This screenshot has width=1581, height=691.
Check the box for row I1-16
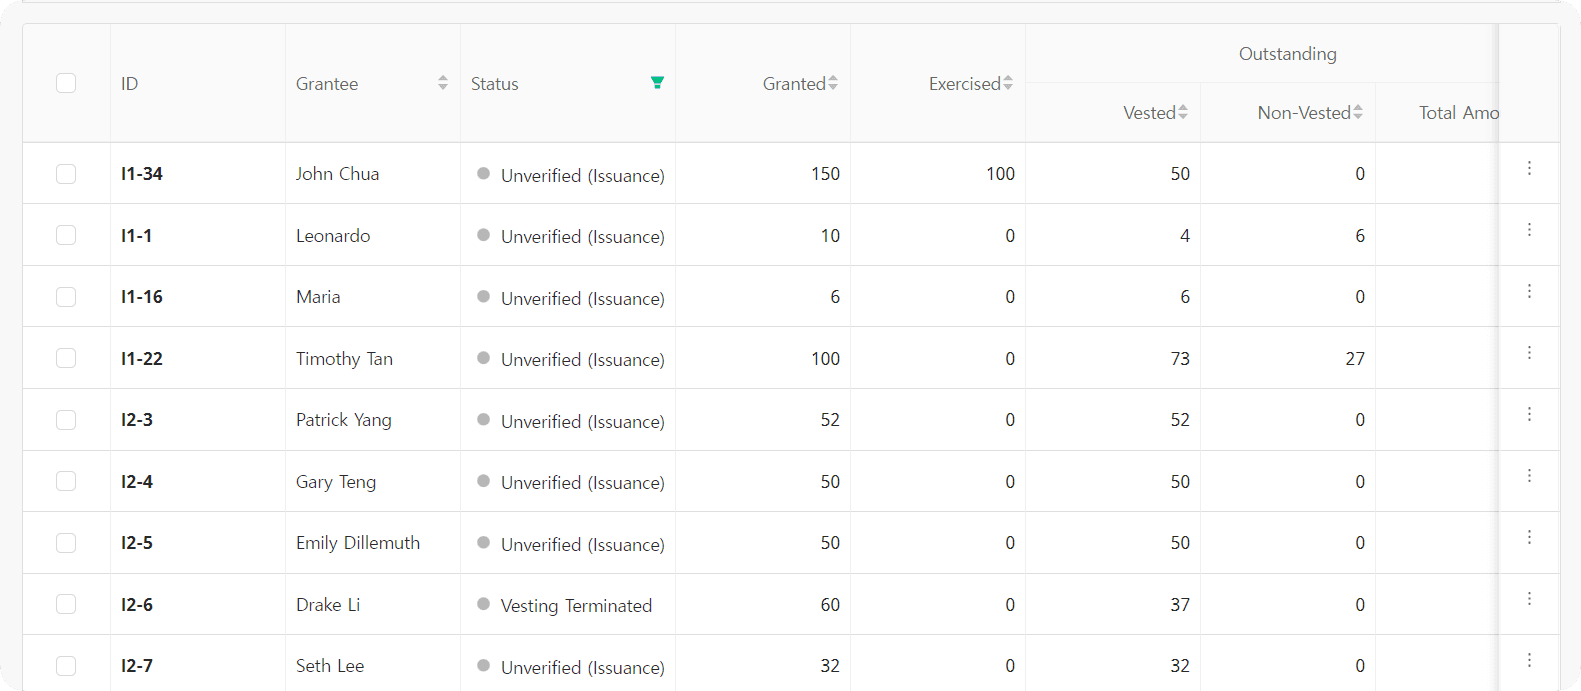pyautogui.click(x=66, y=297)
